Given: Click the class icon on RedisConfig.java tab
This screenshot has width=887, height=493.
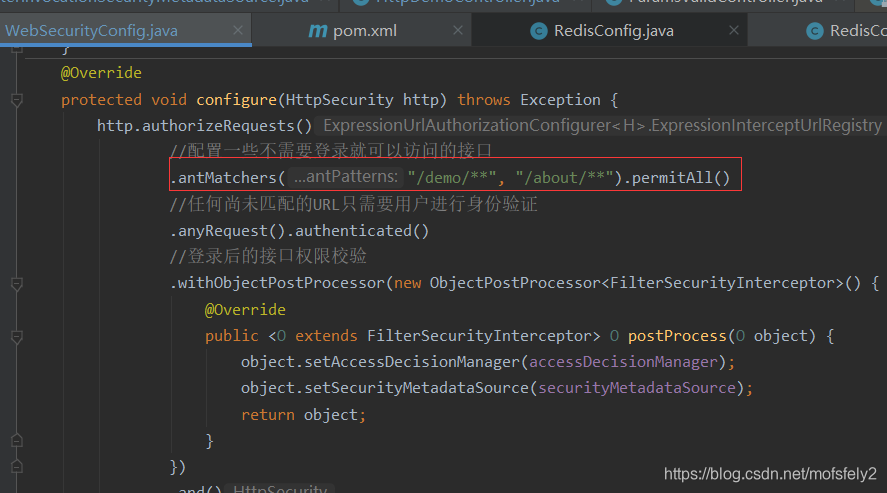Looking at the screenshot, I should [x=538, y=31].
